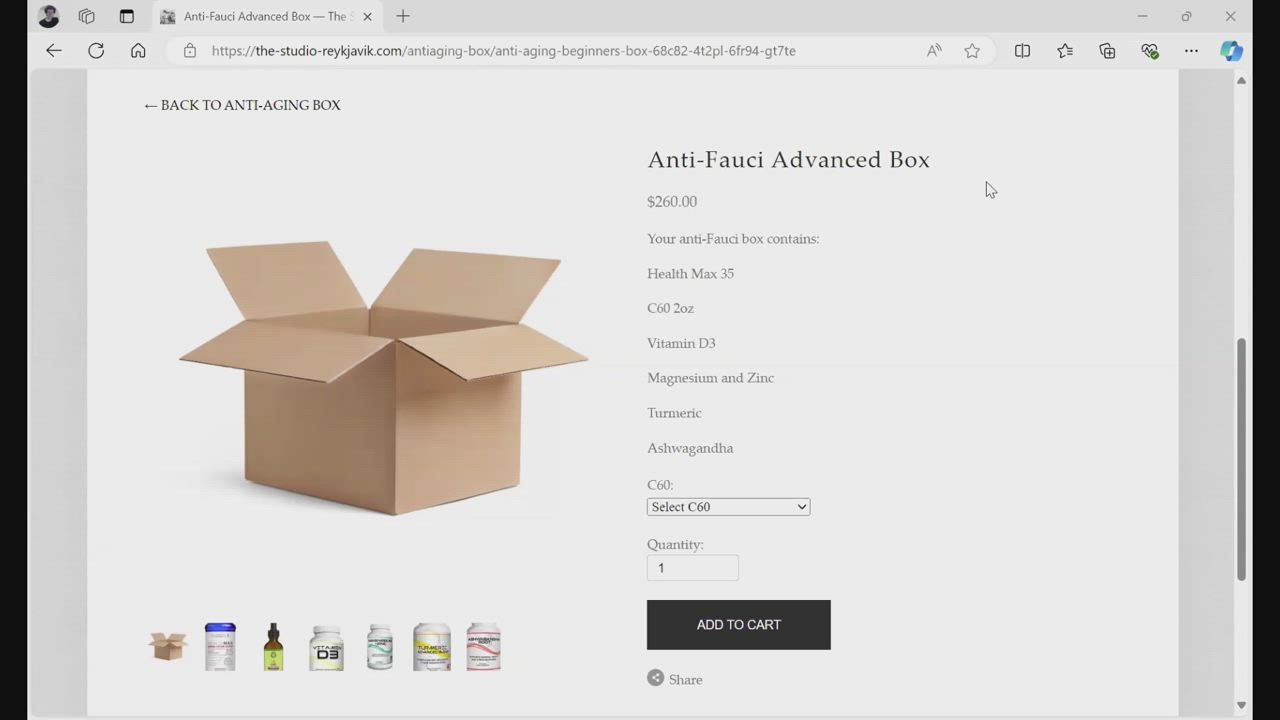Click the address bar URL
Screen dimensions: 1280x720
pos(503,50)
